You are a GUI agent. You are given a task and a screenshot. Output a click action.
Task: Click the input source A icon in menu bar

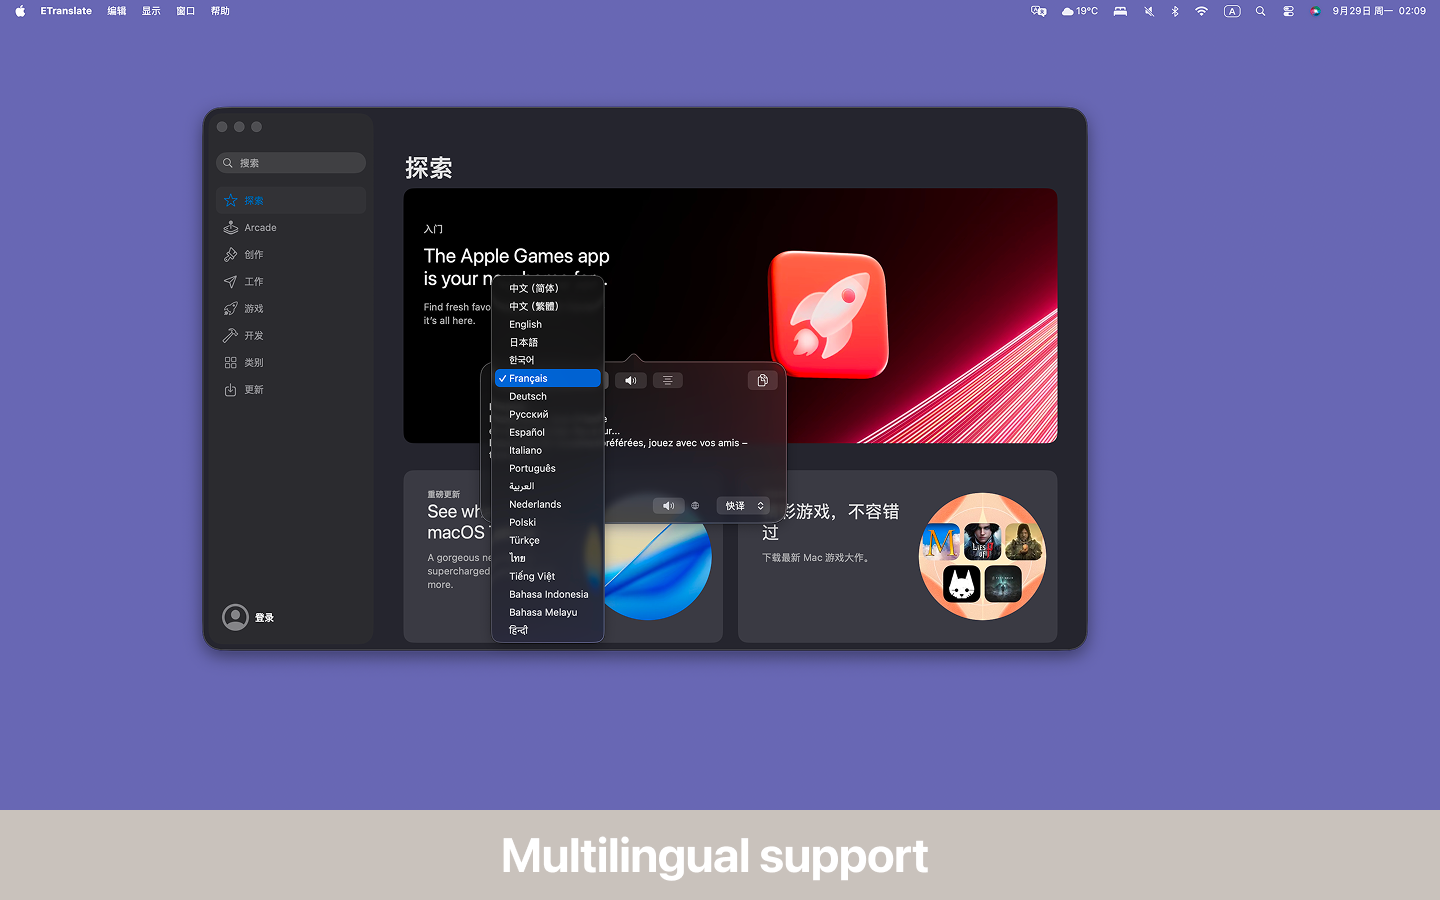1232,11
